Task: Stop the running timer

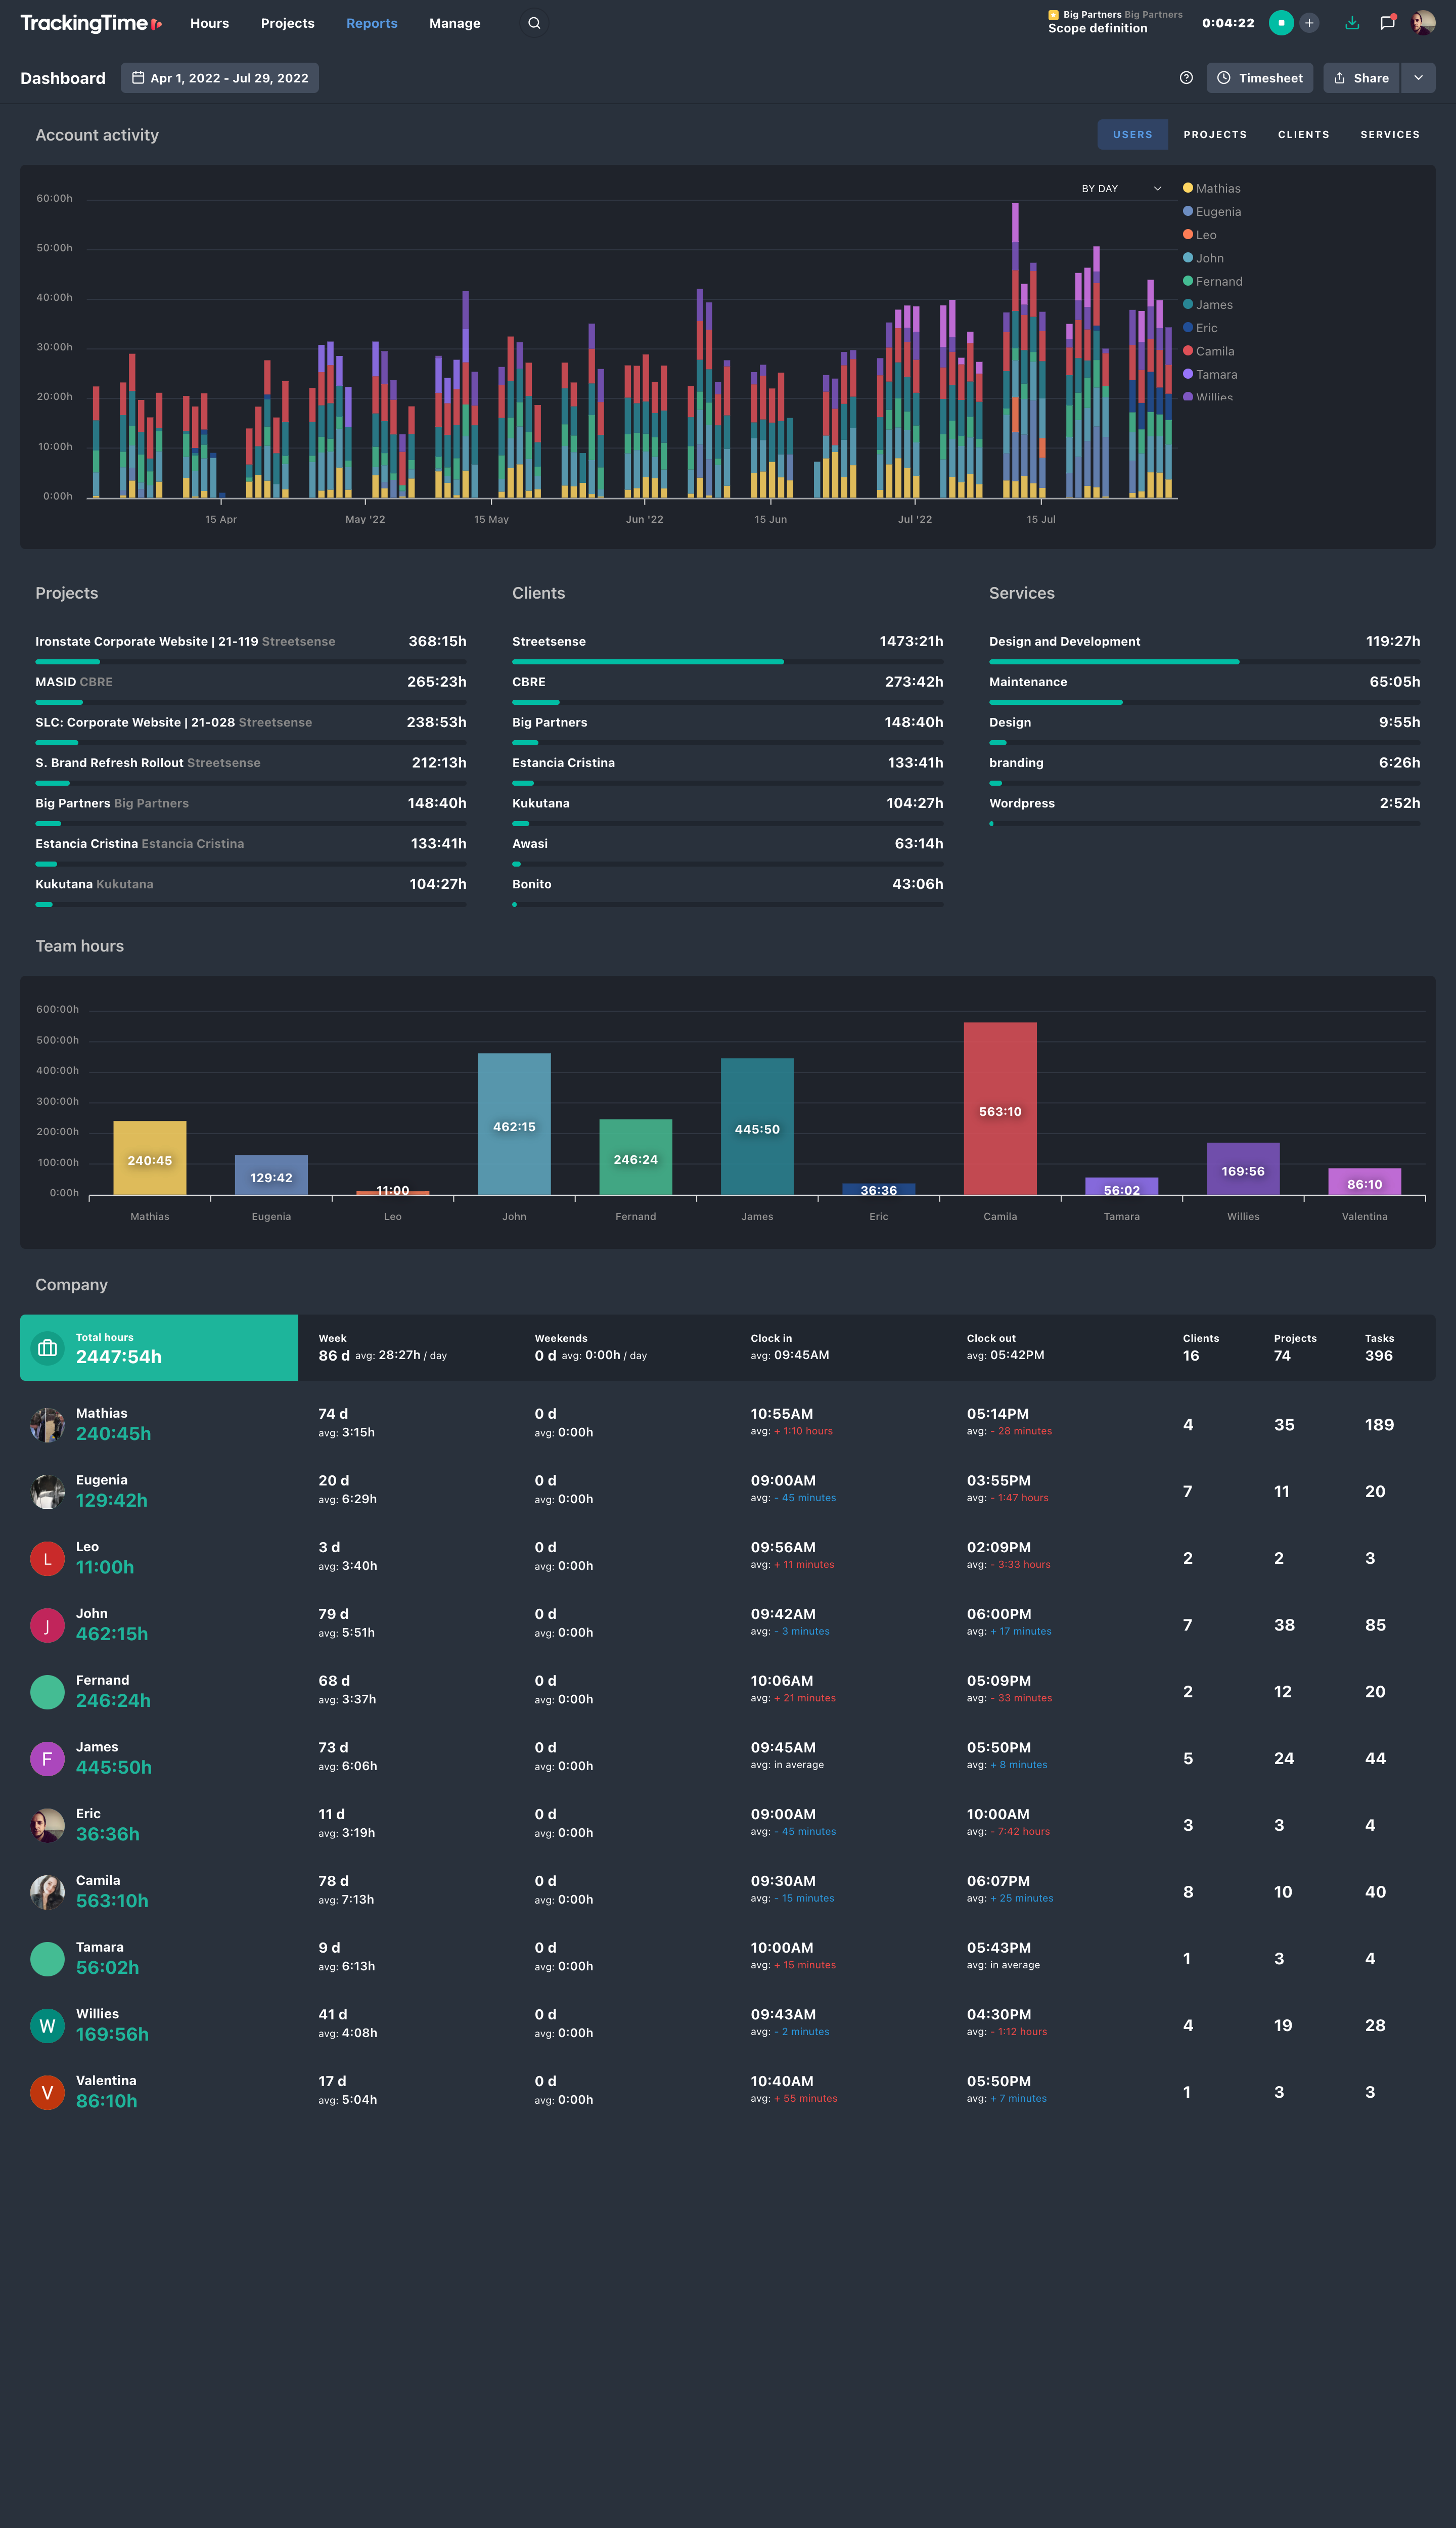Action: [1281, 22]
